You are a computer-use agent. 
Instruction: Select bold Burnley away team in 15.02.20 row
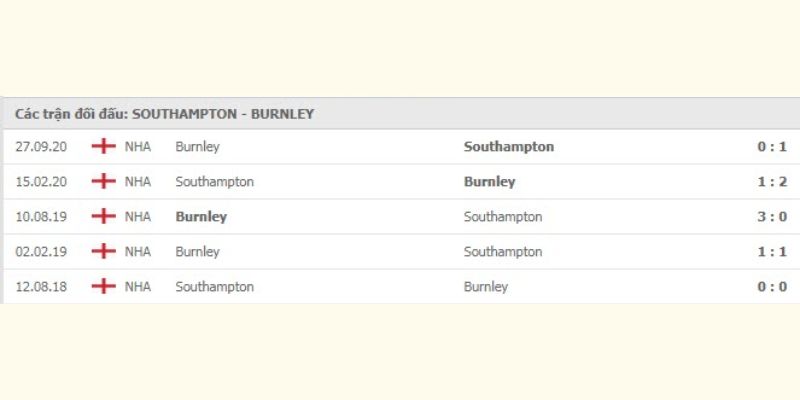point(489,182)
